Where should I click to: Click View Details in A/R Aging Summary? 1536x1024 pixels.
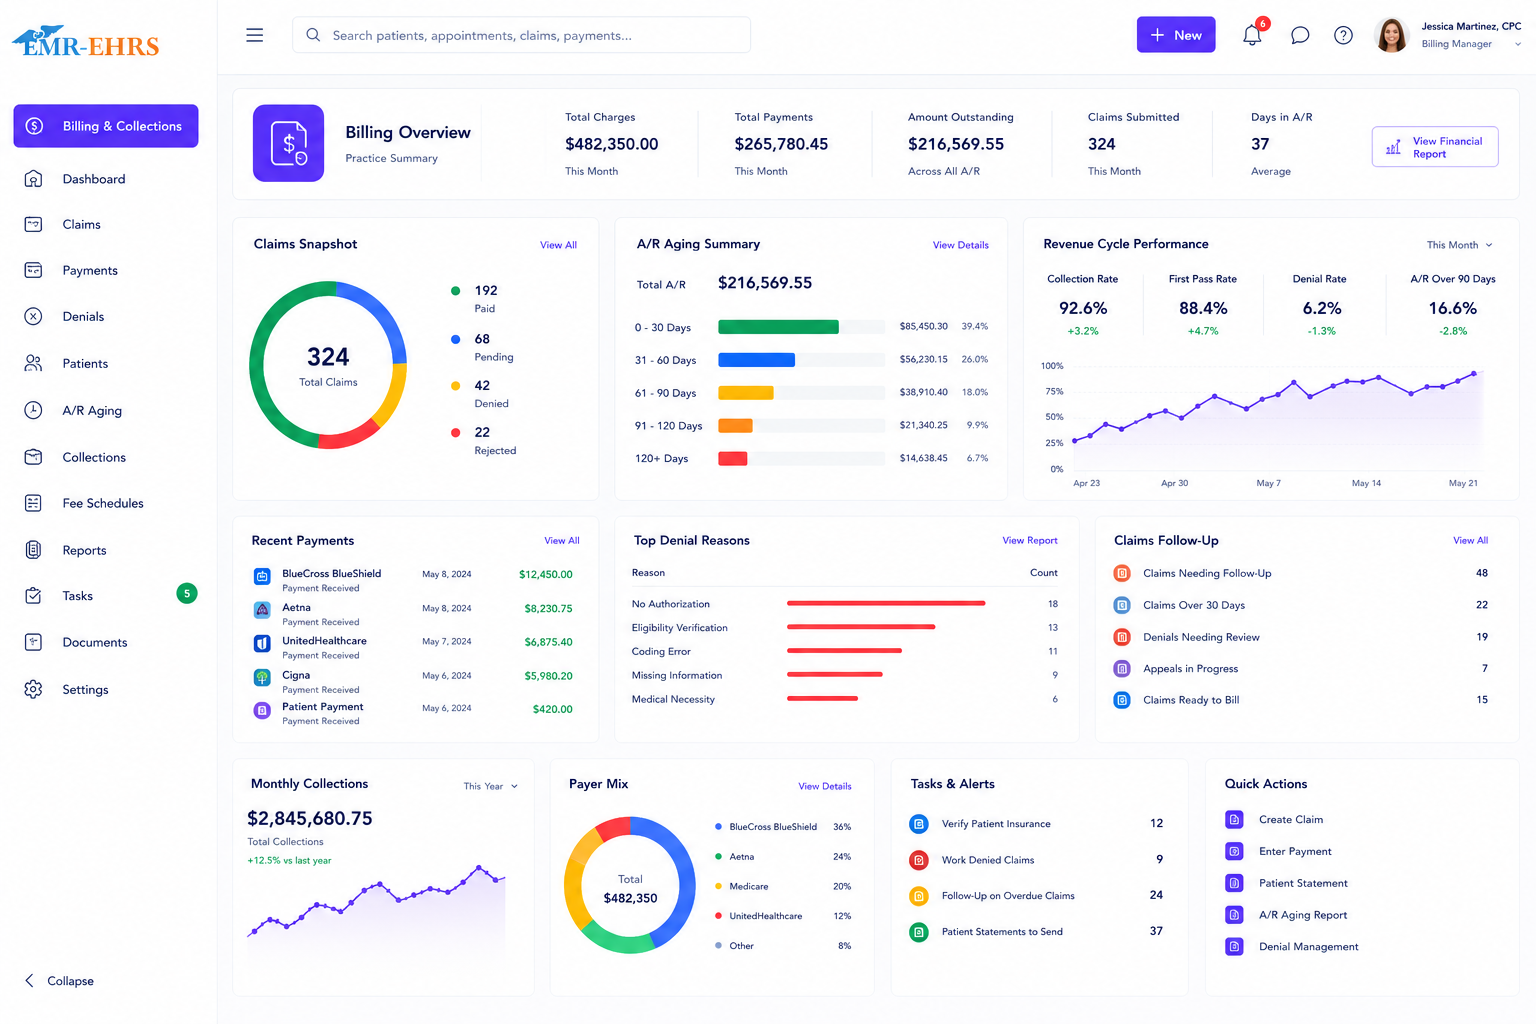961,245
